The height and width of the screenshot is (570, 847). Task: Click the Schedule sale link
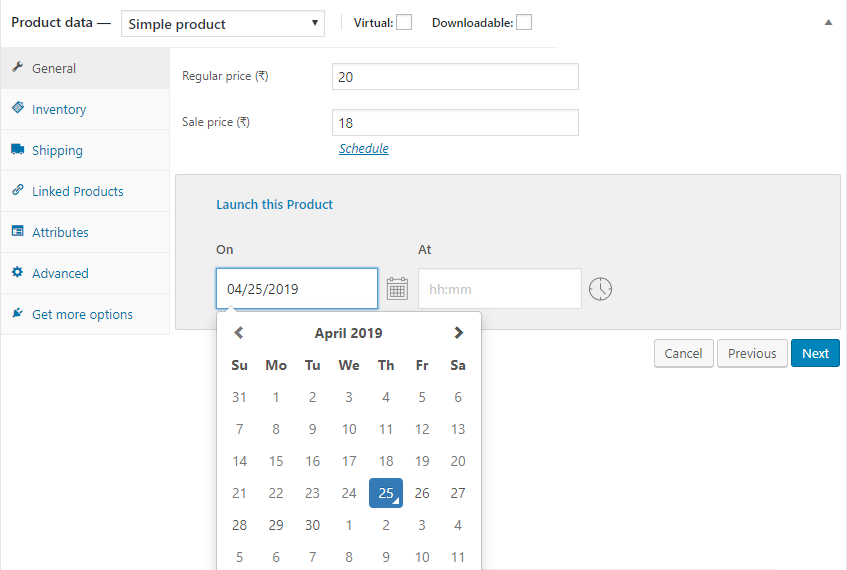pos(364,149)
